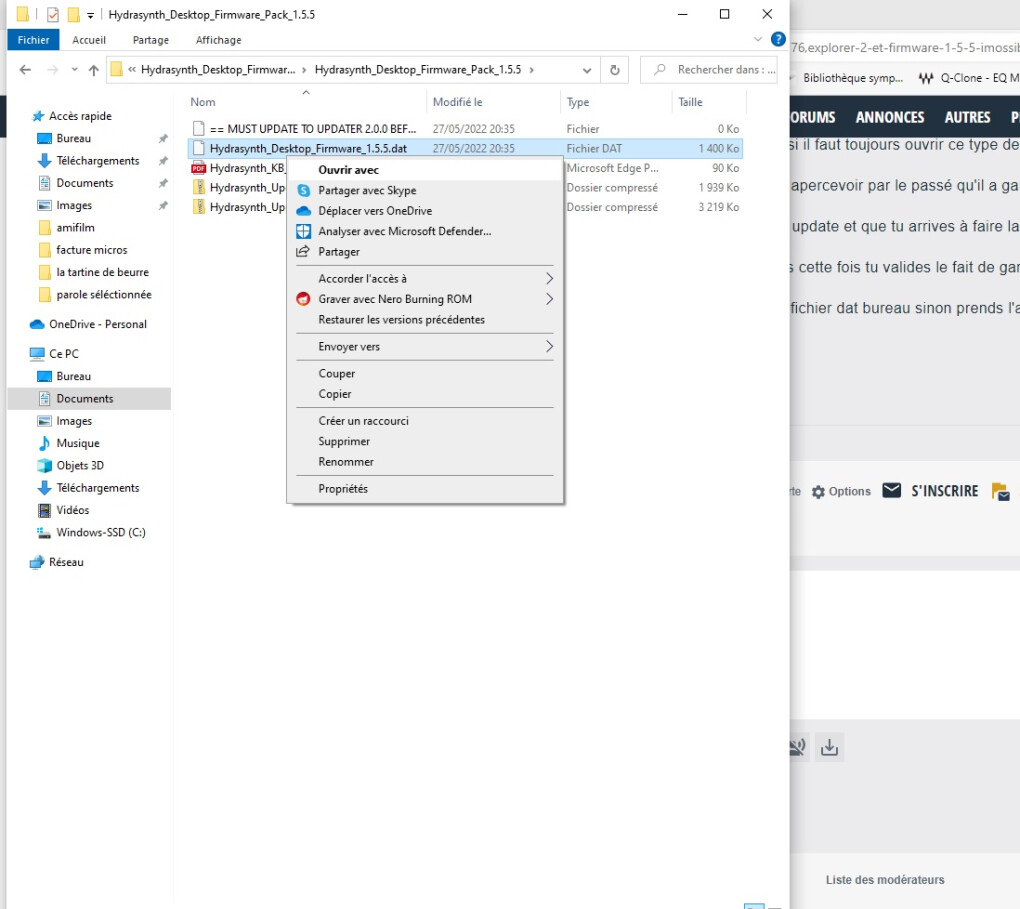Image resolution: width=1020 pixels, height=909 pixels.
Task: Click the Musique note icon in sidebar
Action: (44, 443)
